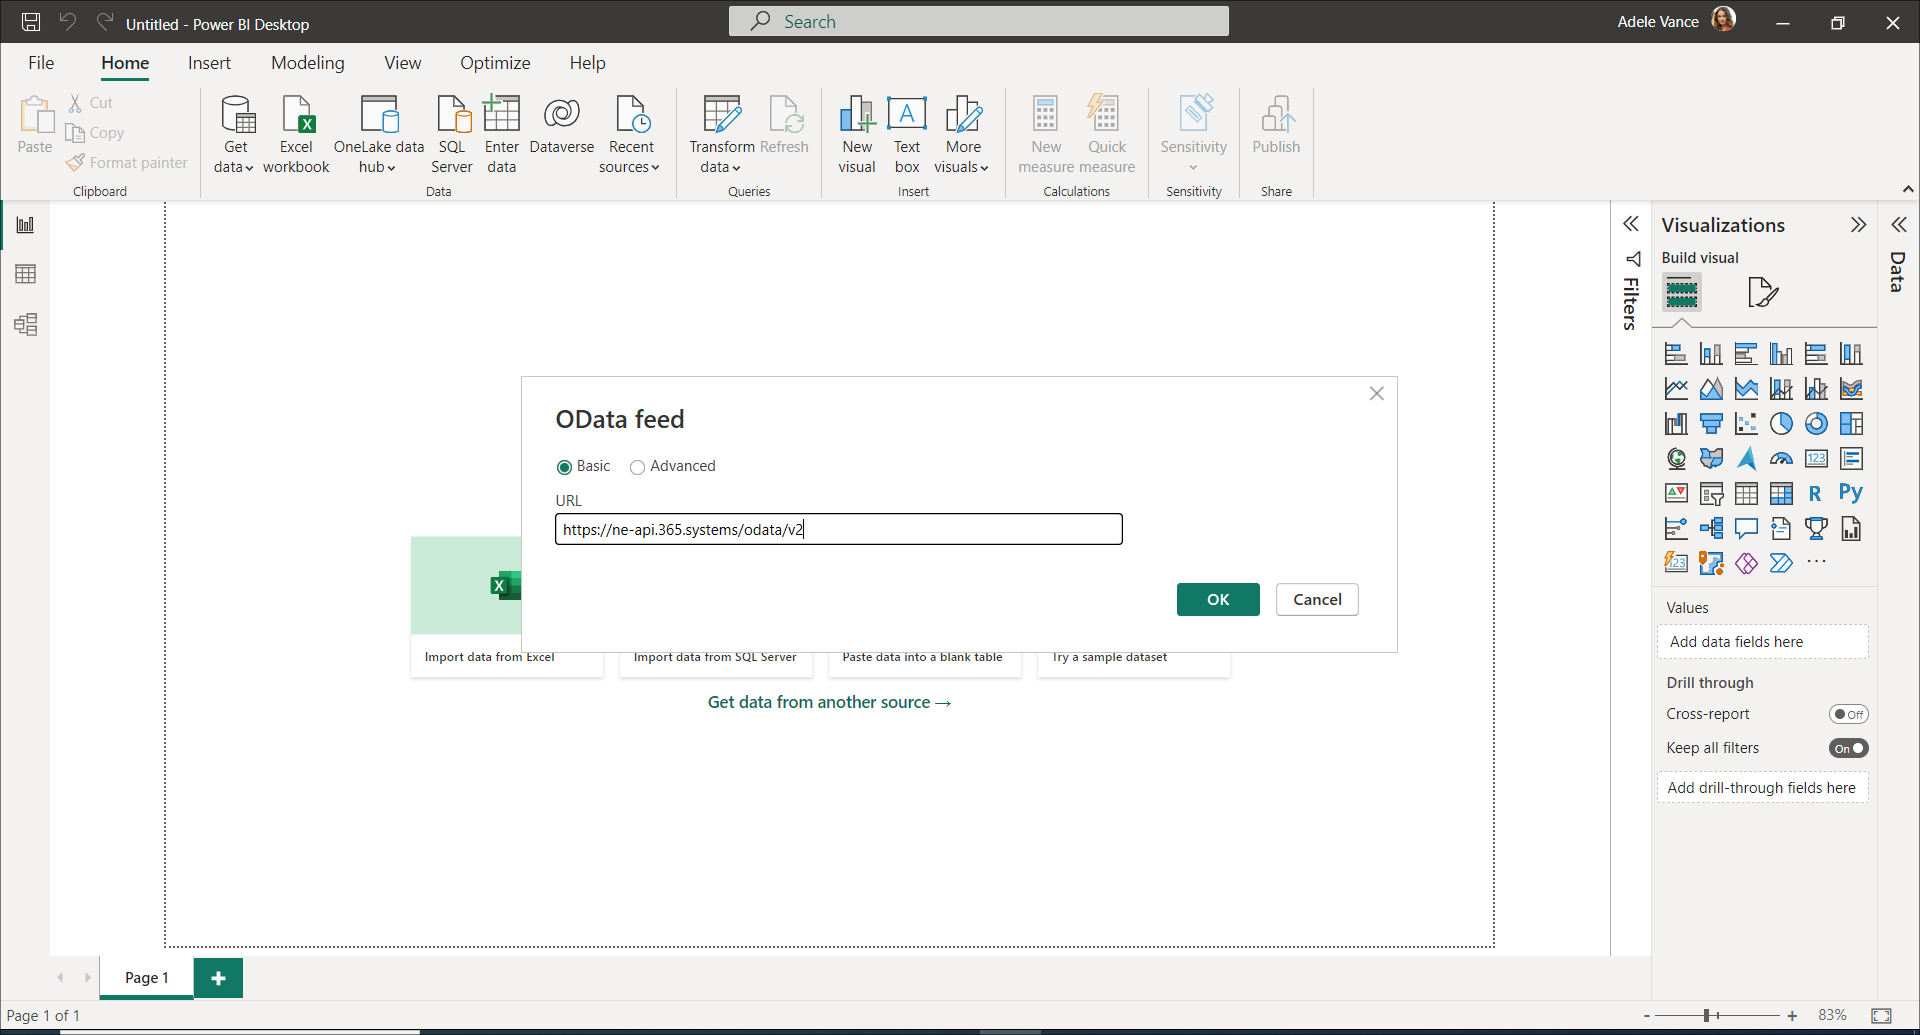Expand the Get data dropdown
1920x1035 pixels.
(x=235, y=167)
